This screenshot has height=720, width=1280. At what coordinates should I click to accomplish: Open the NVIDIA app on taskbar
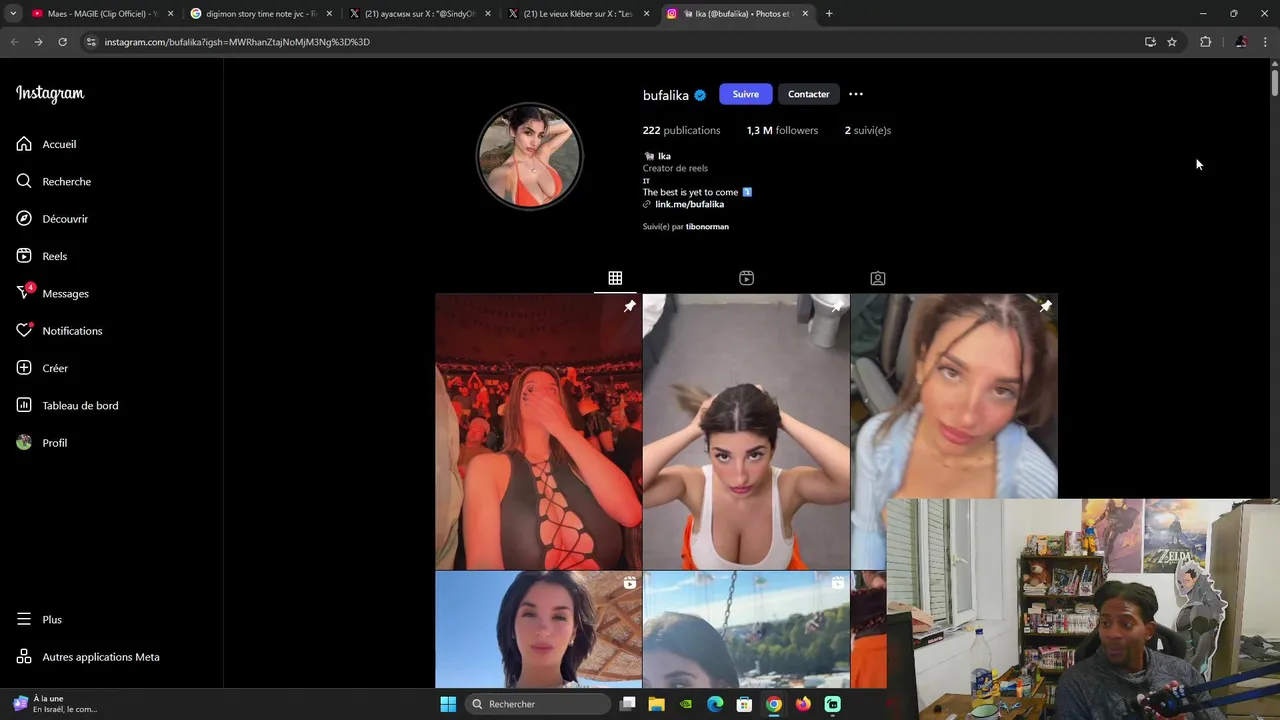[x=686, y=704]
